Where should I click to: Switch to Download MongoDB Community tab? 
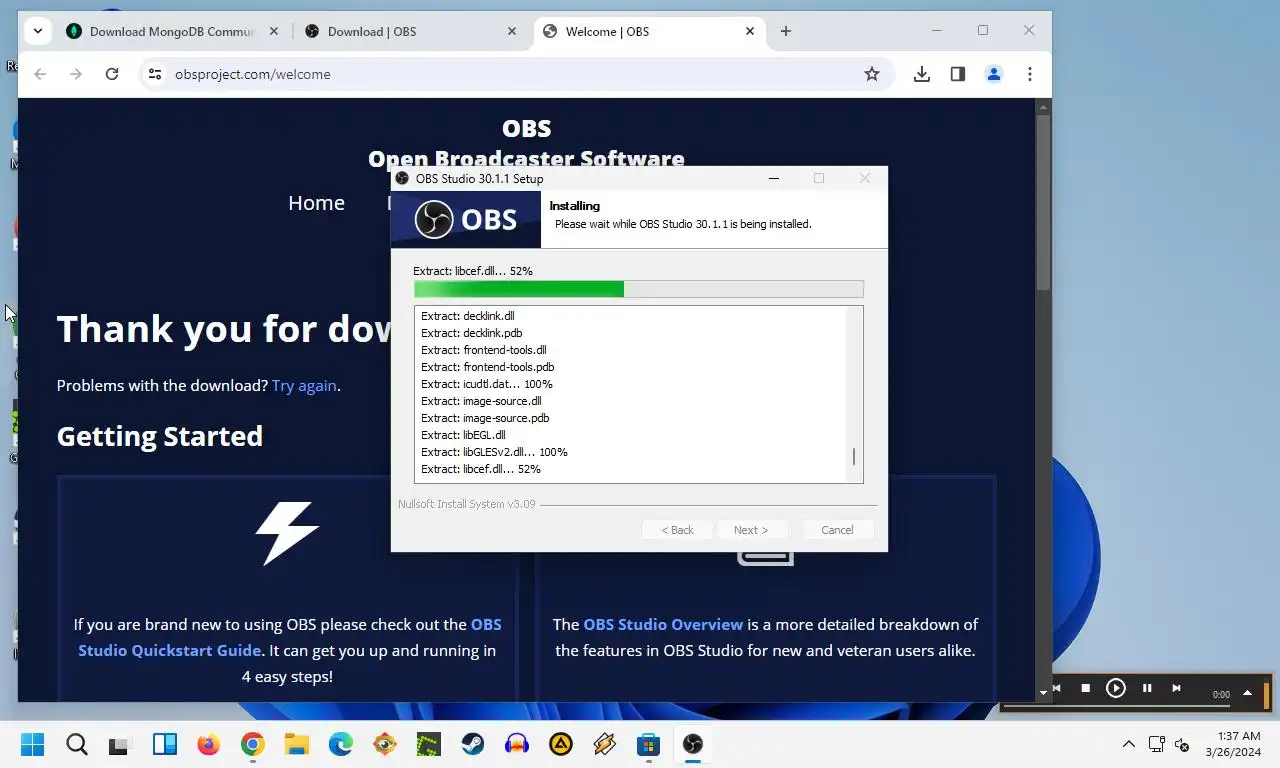pos(172,31)
